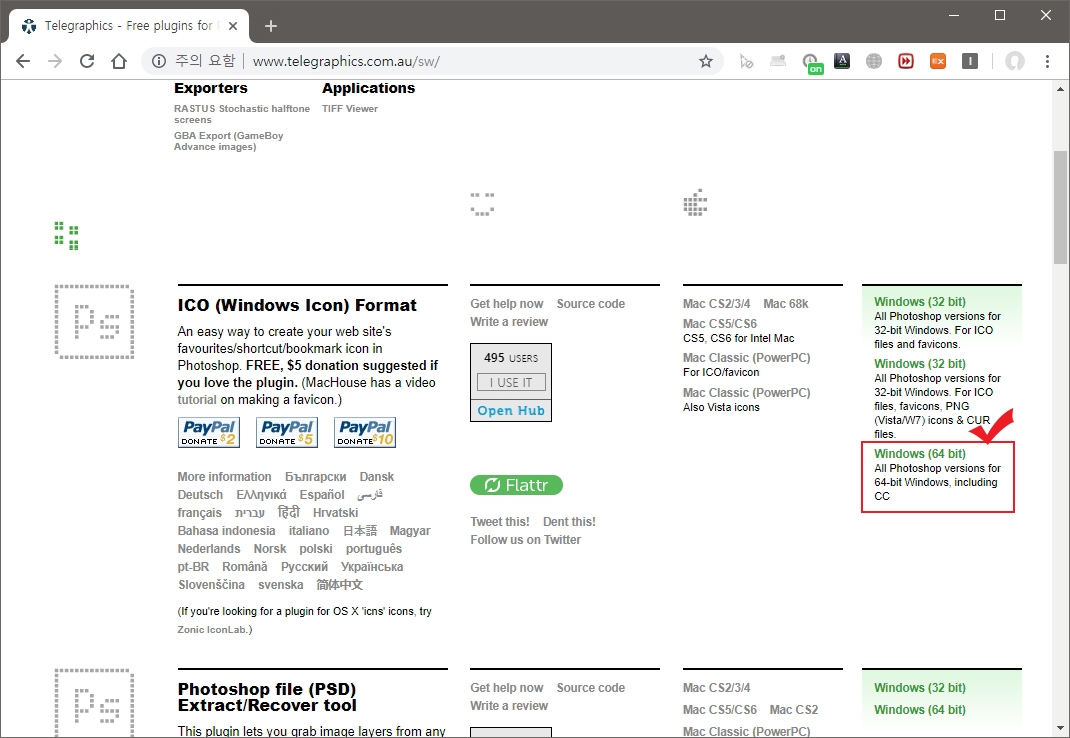Reload the Telegraphics page

87,61
